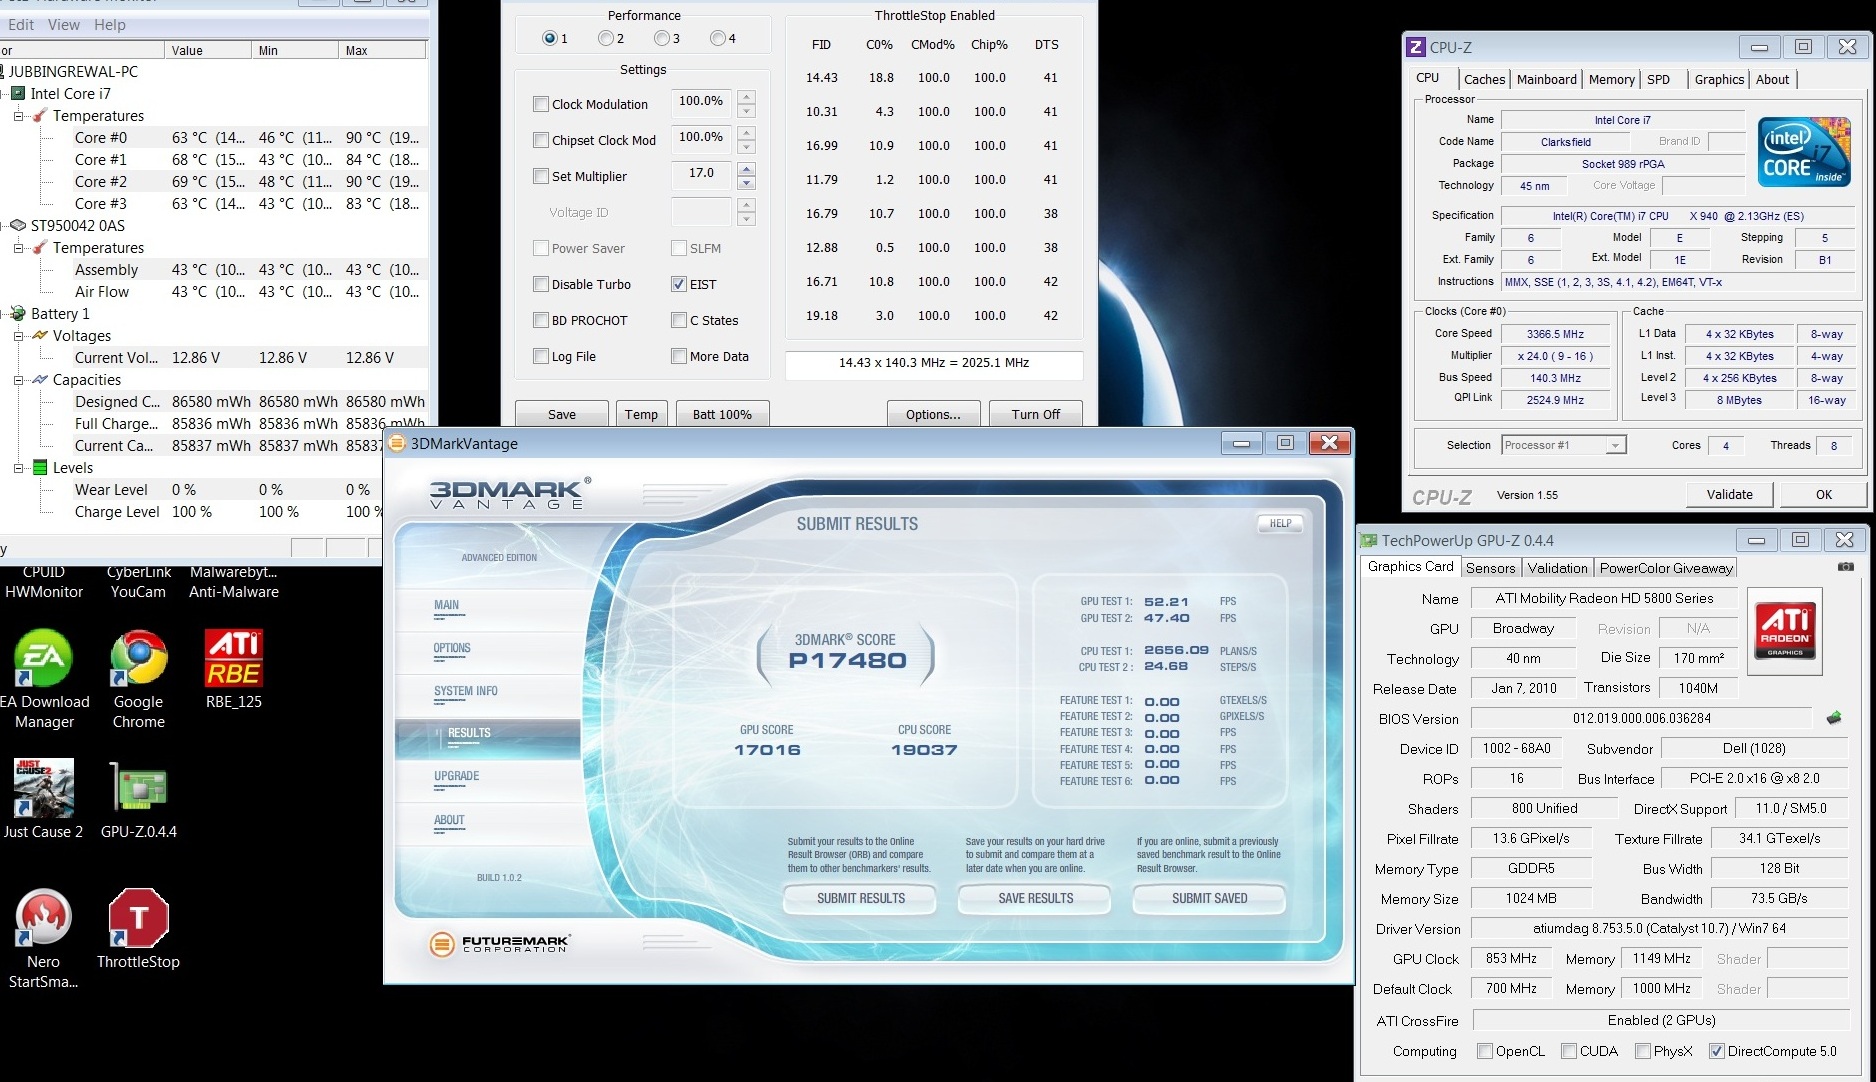This screenshot has width=1876, height=1082.
Task: Open the Sensors tab in GPU-Z
Action: [1490, 568]
